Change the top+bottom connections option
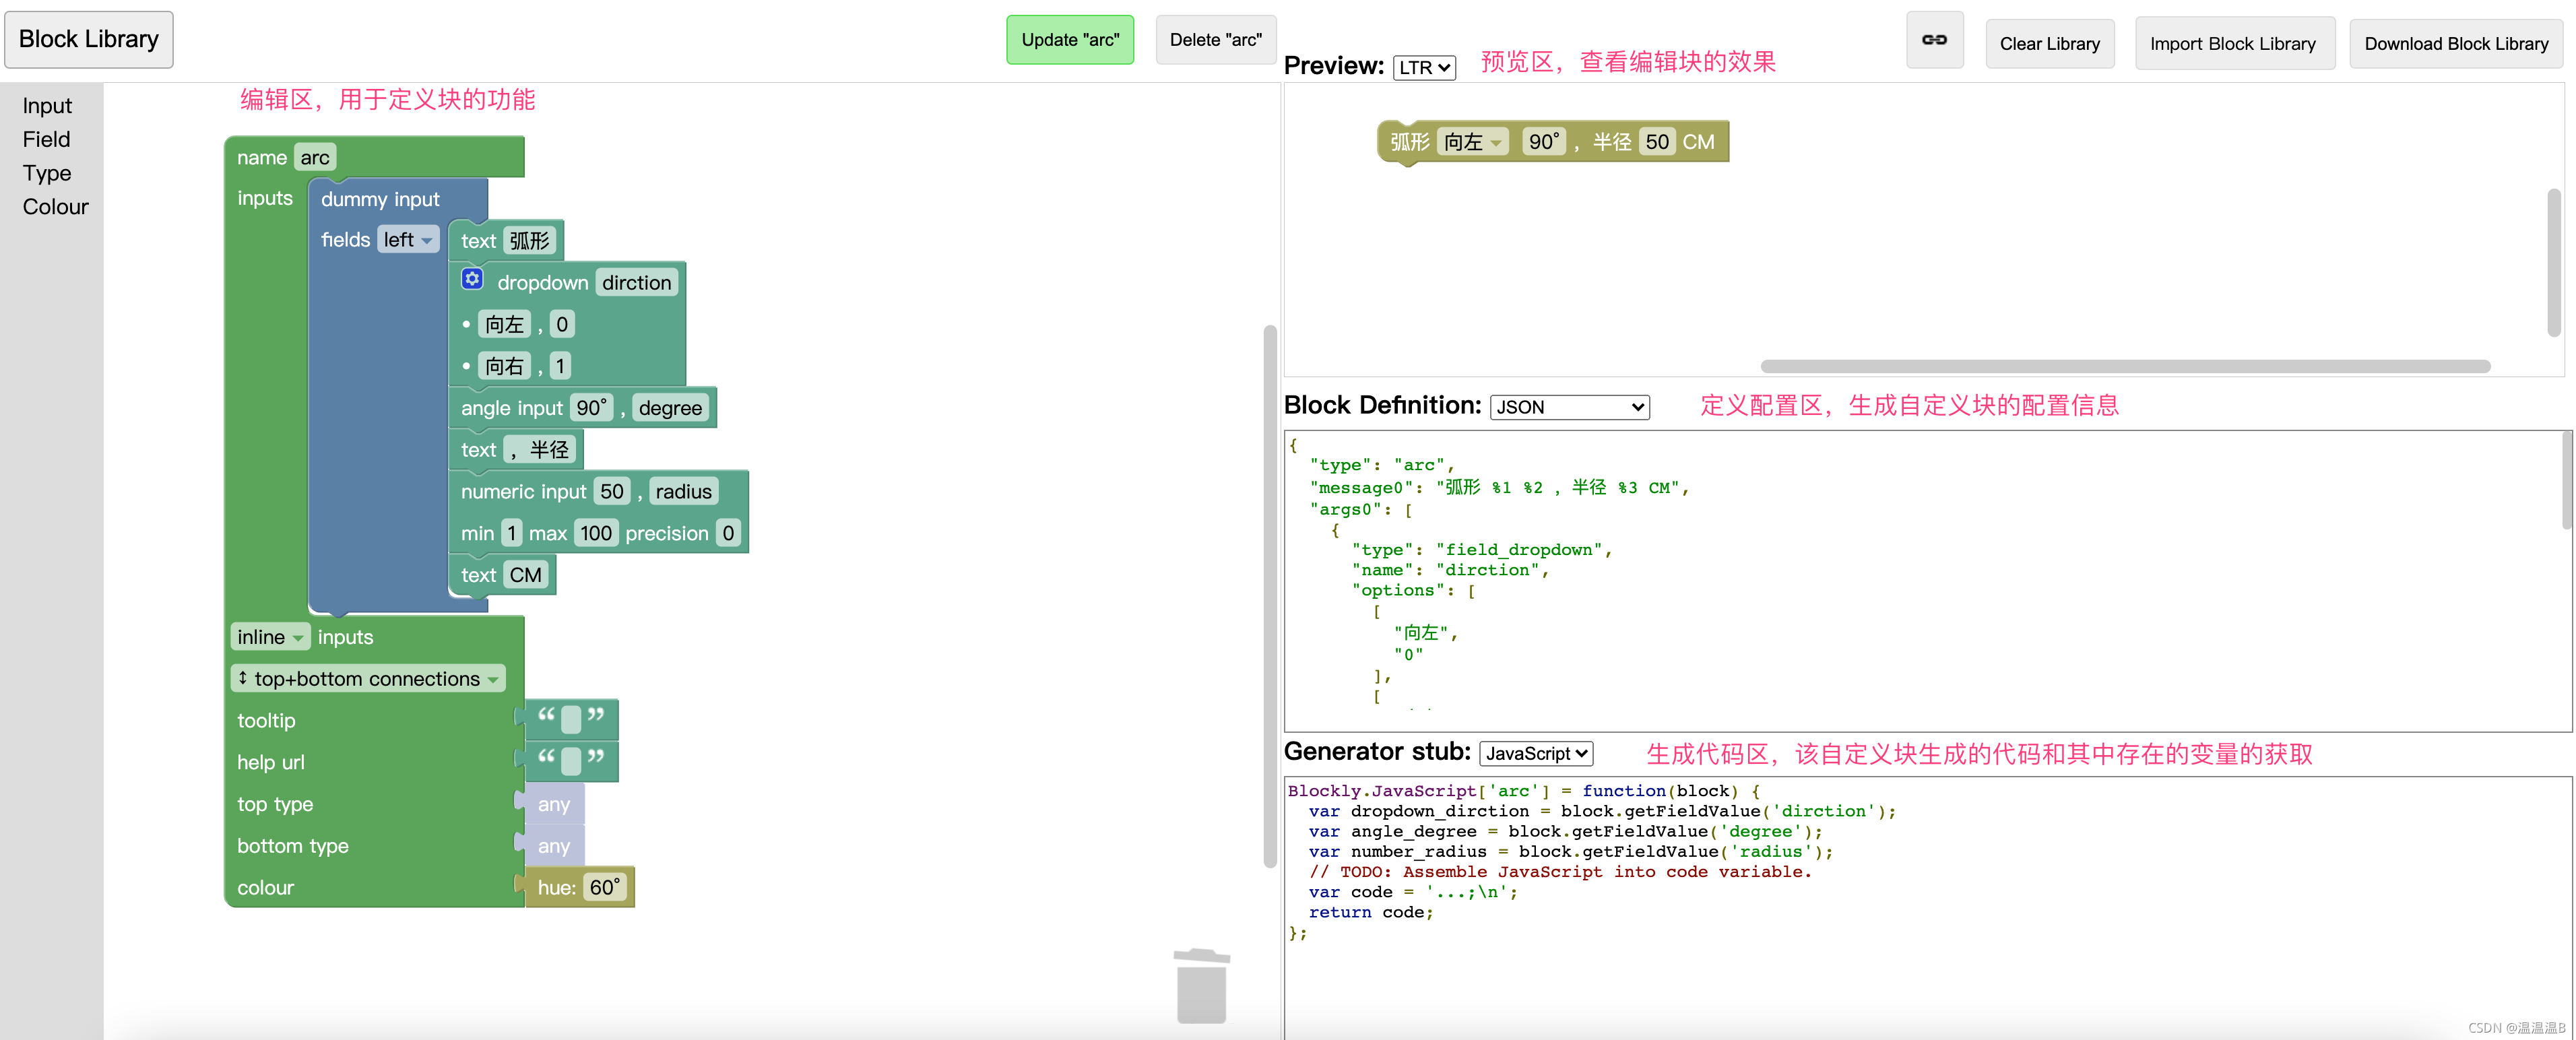Viewport: 2576px width, 1040px height. pos(368,679)
